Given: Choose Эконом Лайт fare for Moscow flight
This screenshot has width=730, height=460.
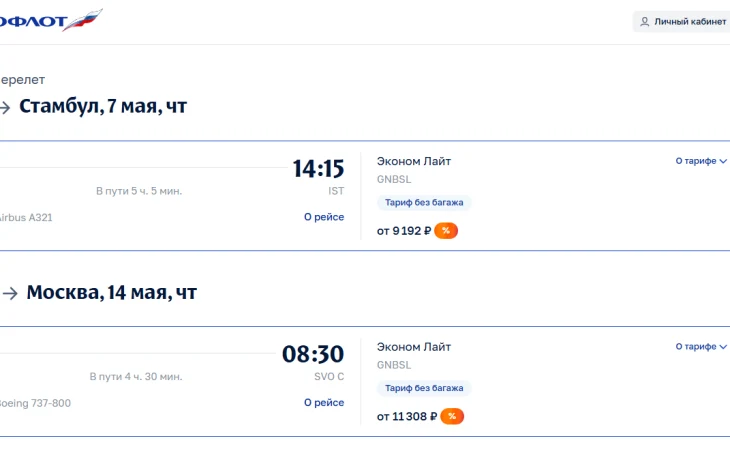Looking at the screenshot, I should [x=414, y=347].
